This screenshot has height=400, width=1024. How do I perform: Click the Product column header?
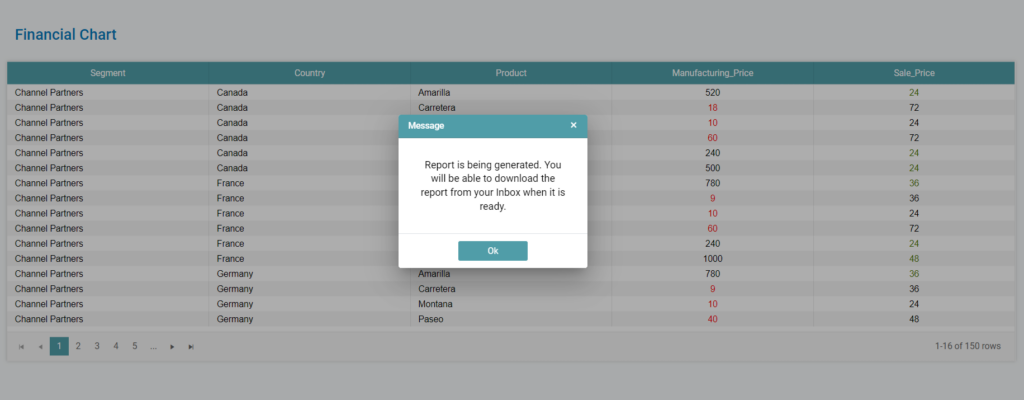tap(511, 73)
